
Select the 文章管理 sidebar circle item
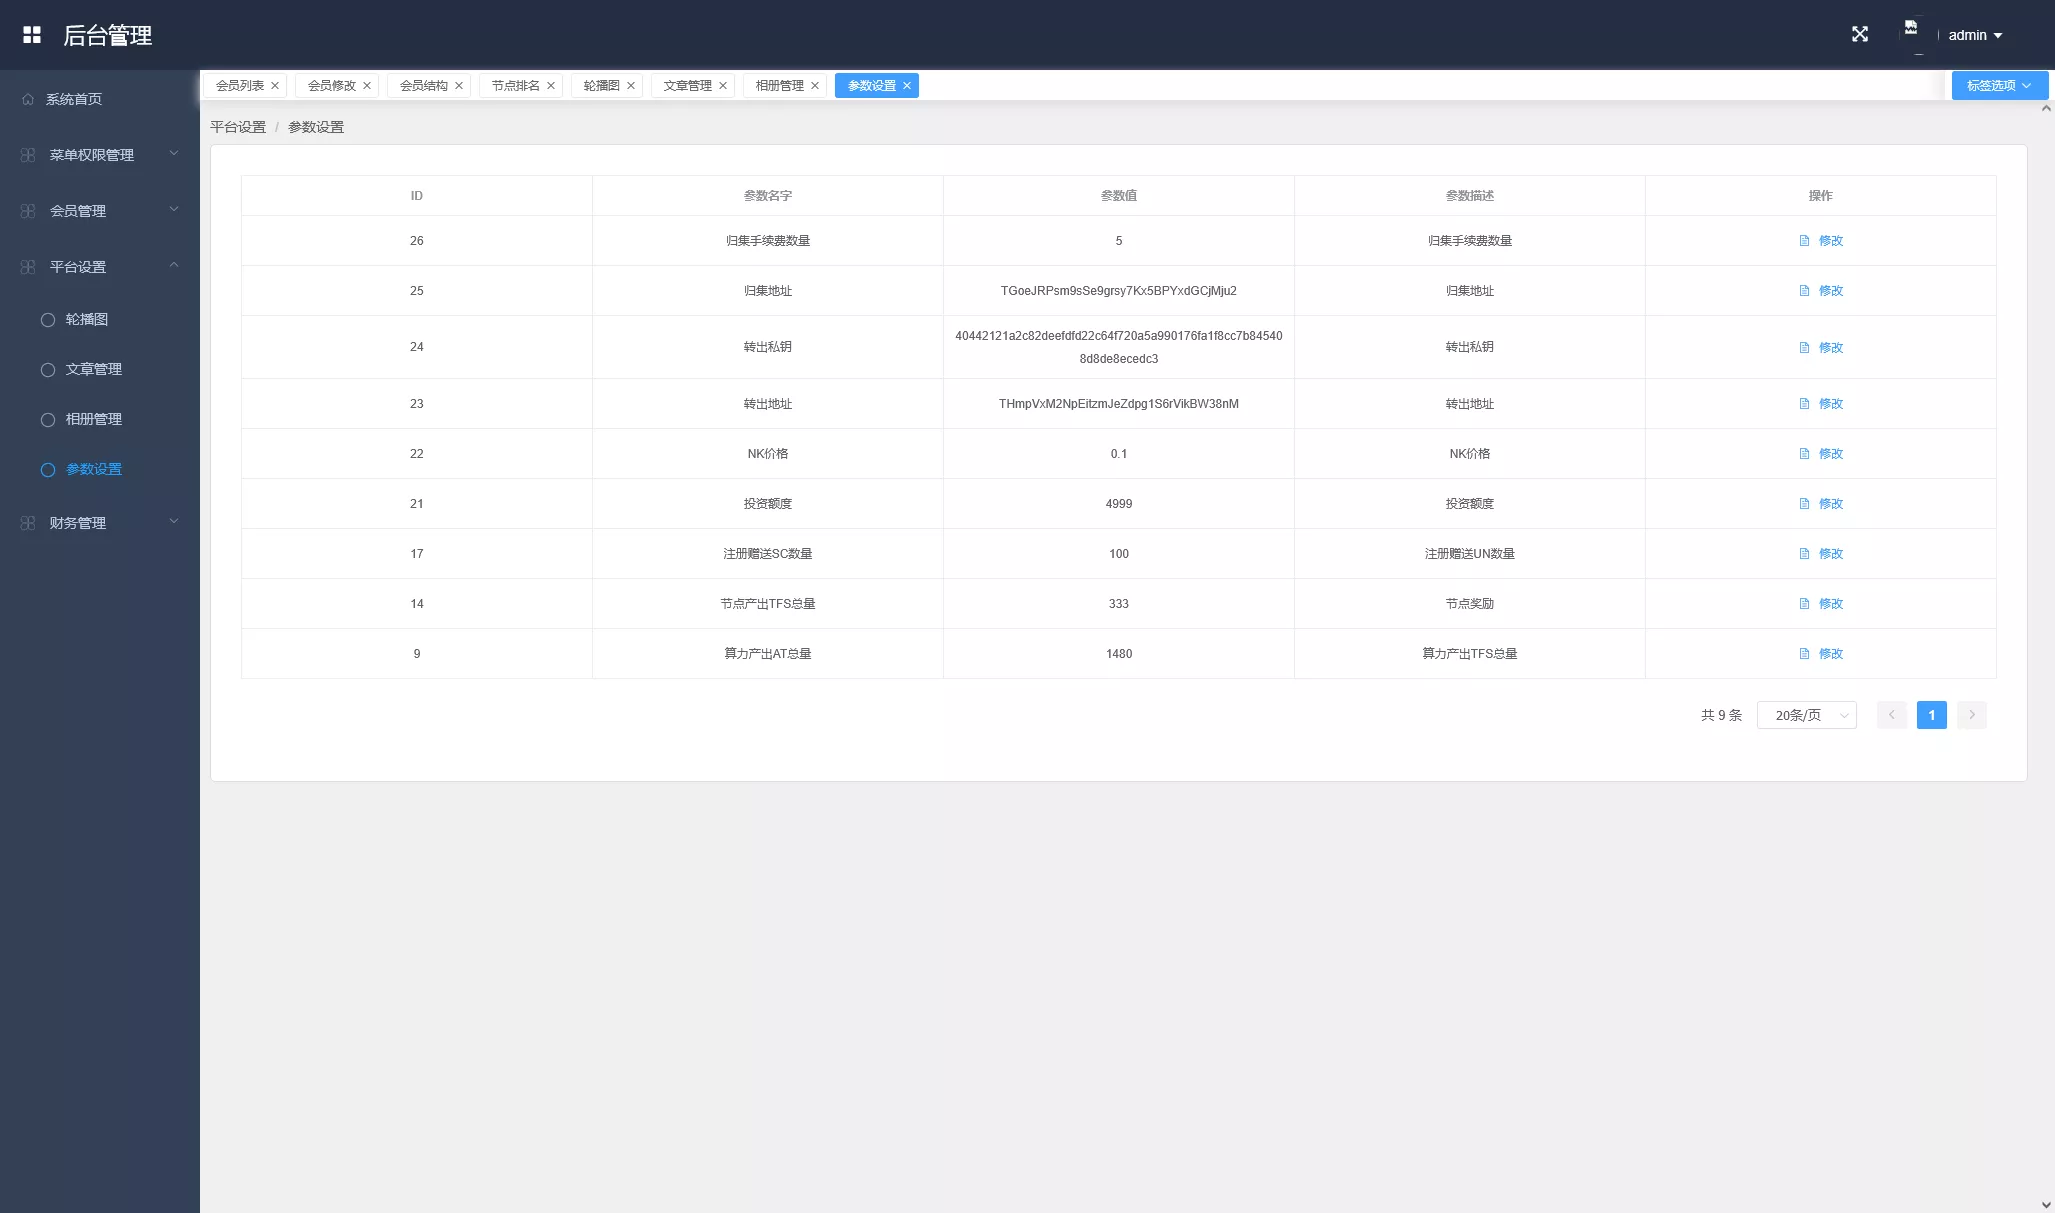47,370
